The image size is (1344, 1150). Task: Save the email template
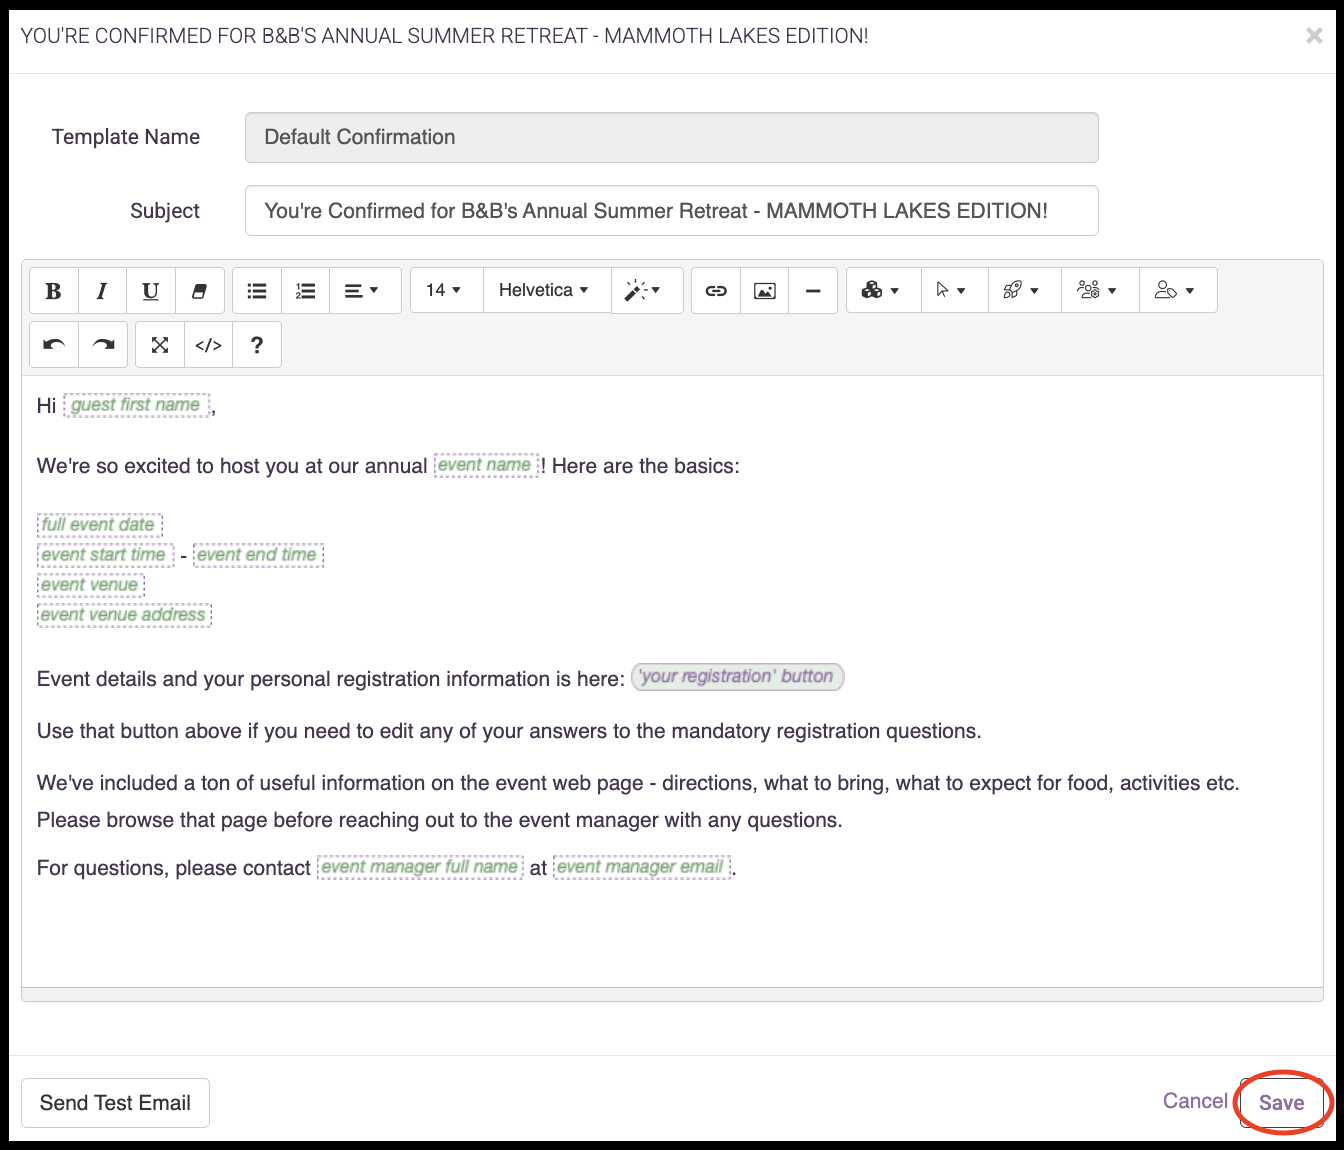point(1281,1103)
